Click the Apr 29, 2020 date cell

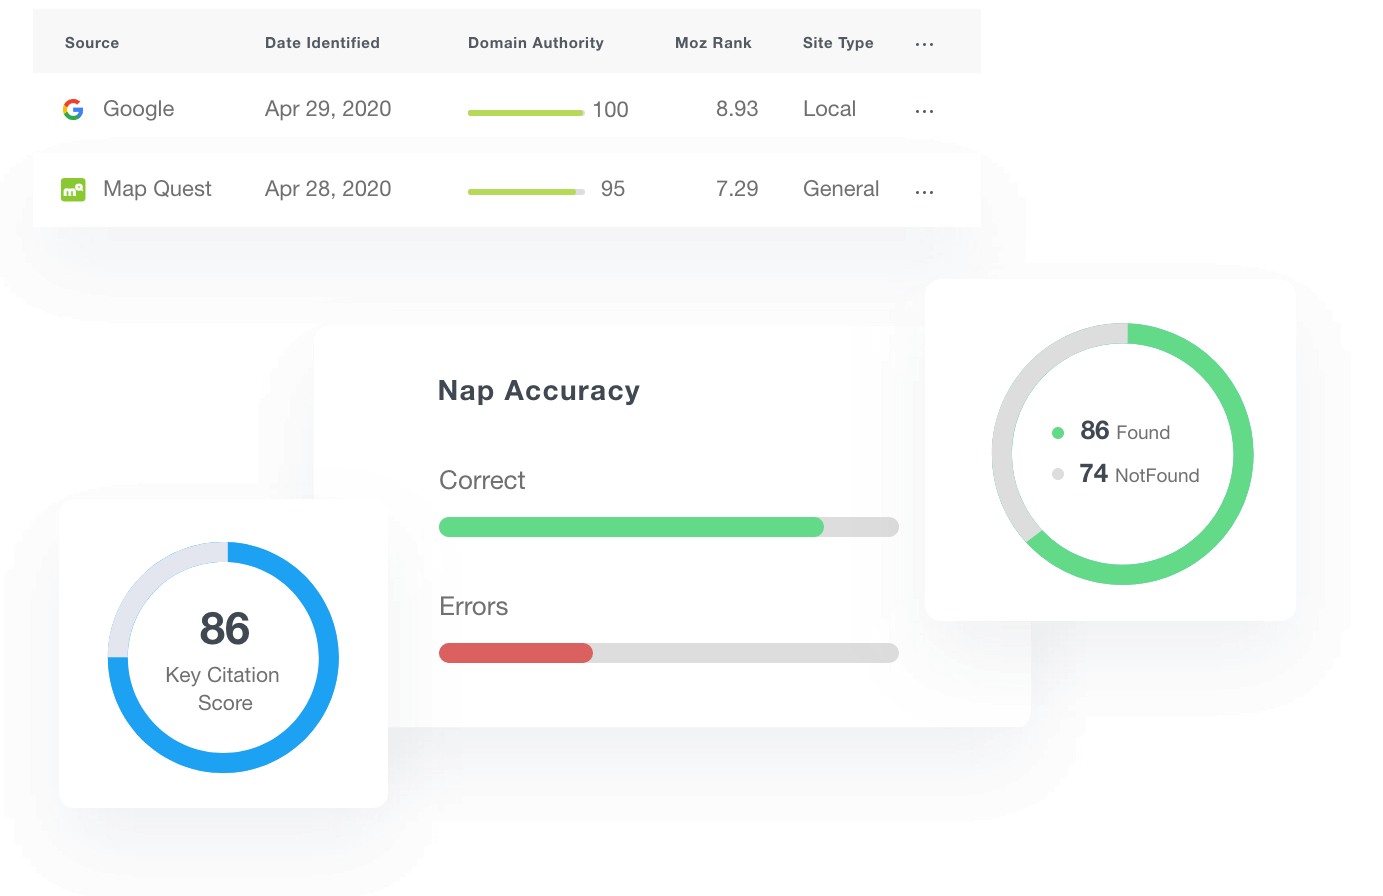tap(328, 109)
